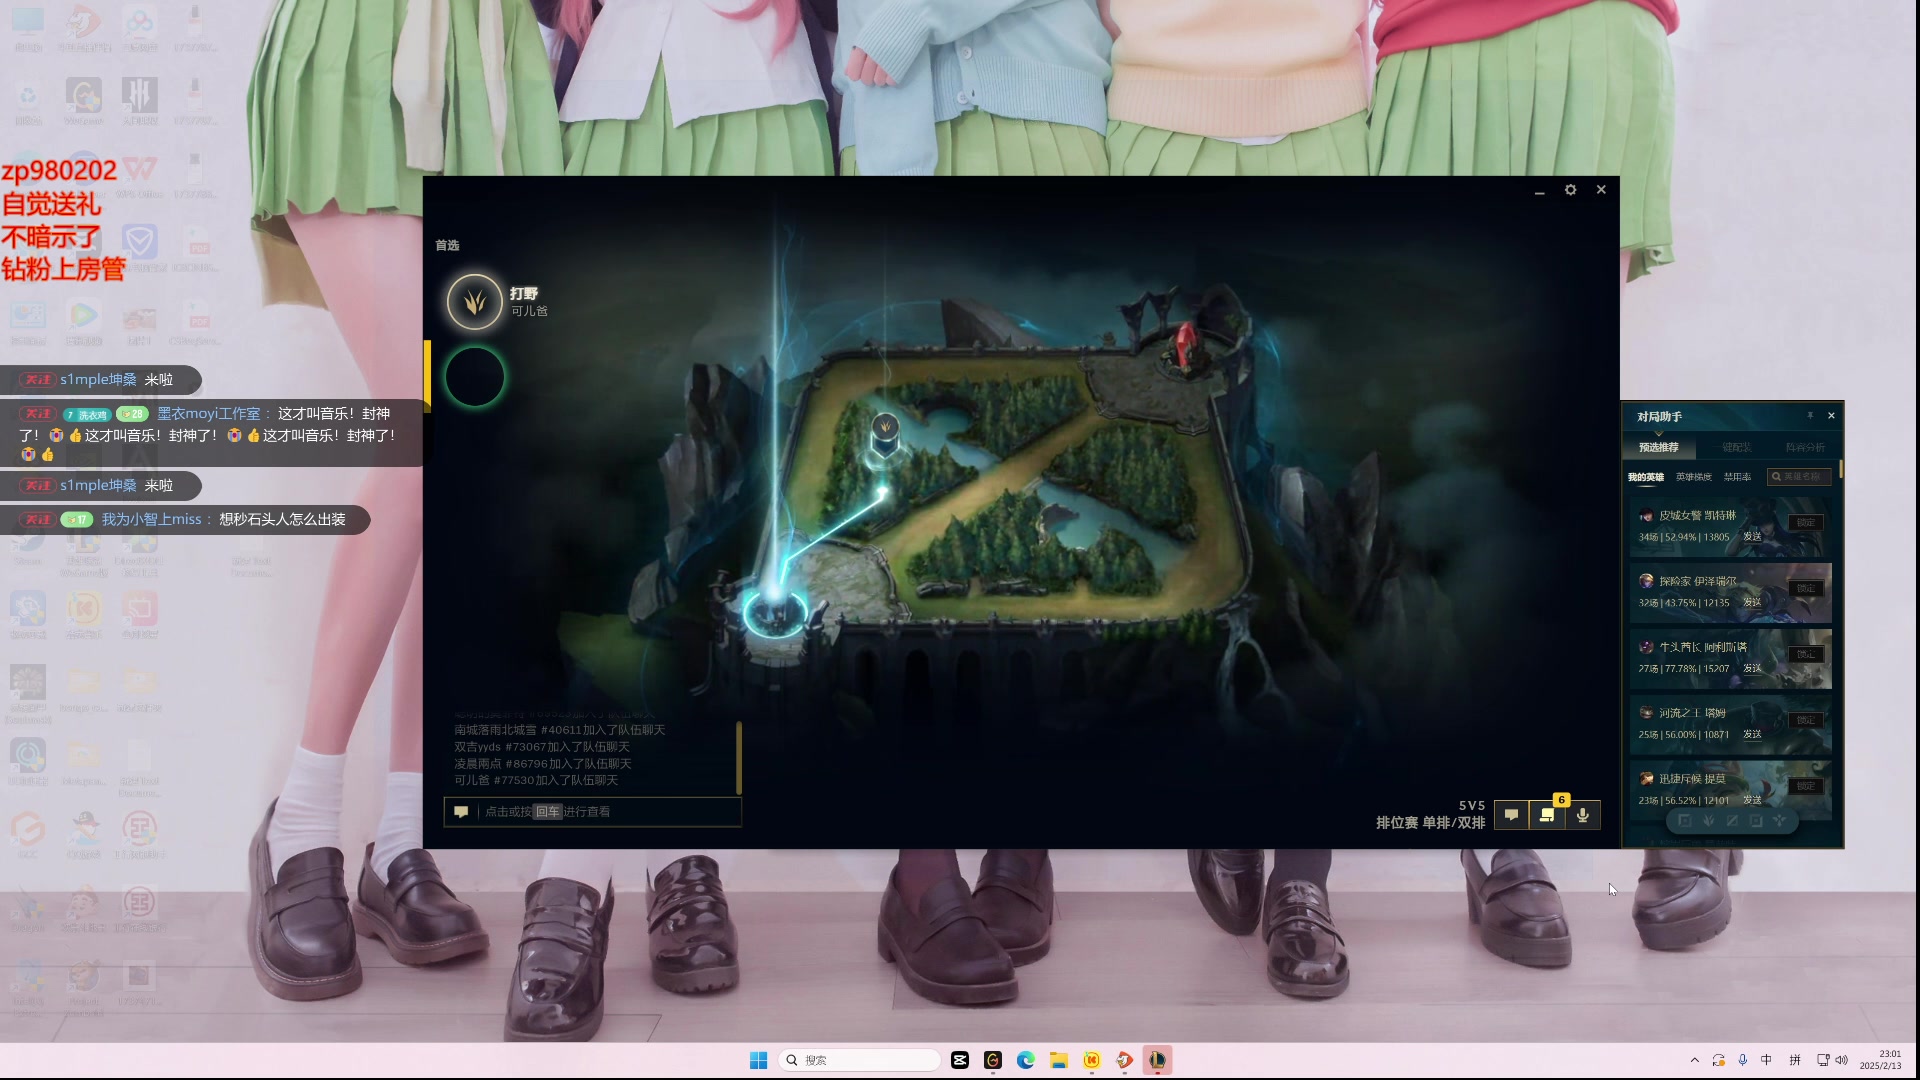Choose the empty secondary role slot
Image resolution: width=1920 pixels, height=1080 pixels.
[474, 377]
